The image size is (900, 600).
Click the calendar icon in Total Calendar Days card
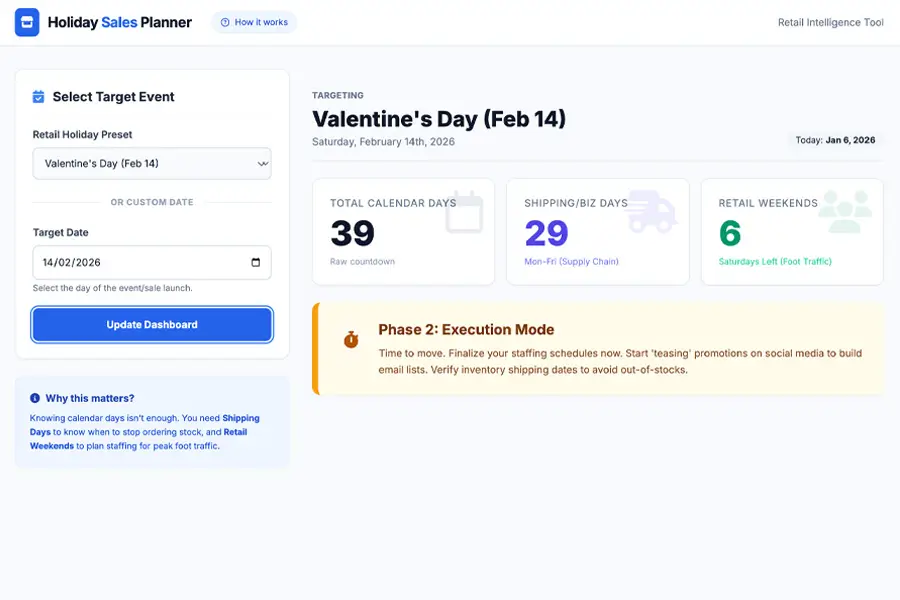[x=464, y=212]
